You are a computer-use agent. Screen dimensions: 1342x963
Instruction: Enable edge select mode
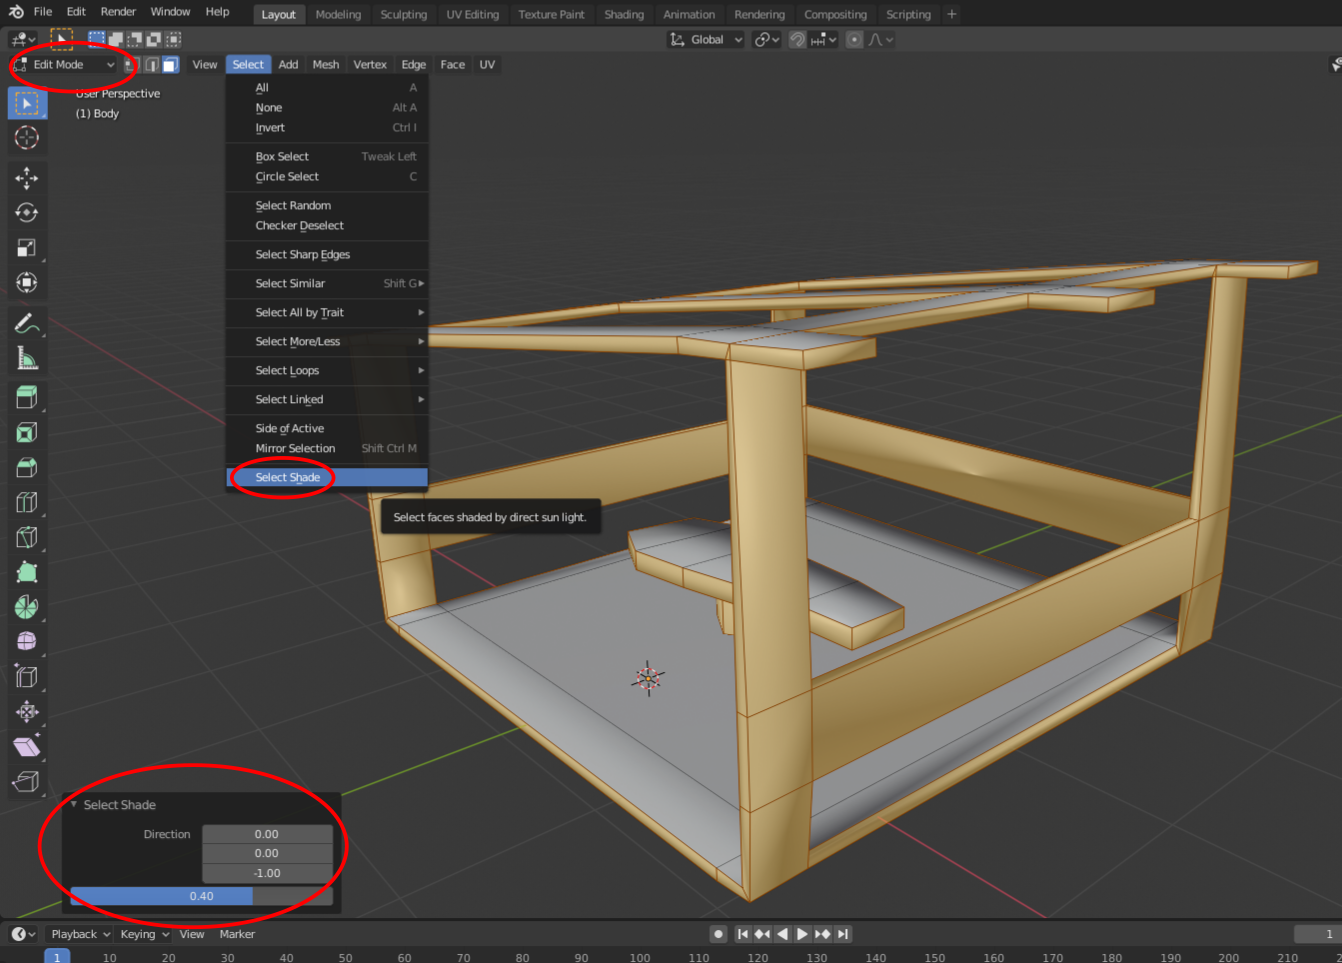click(x=151, y=64)
